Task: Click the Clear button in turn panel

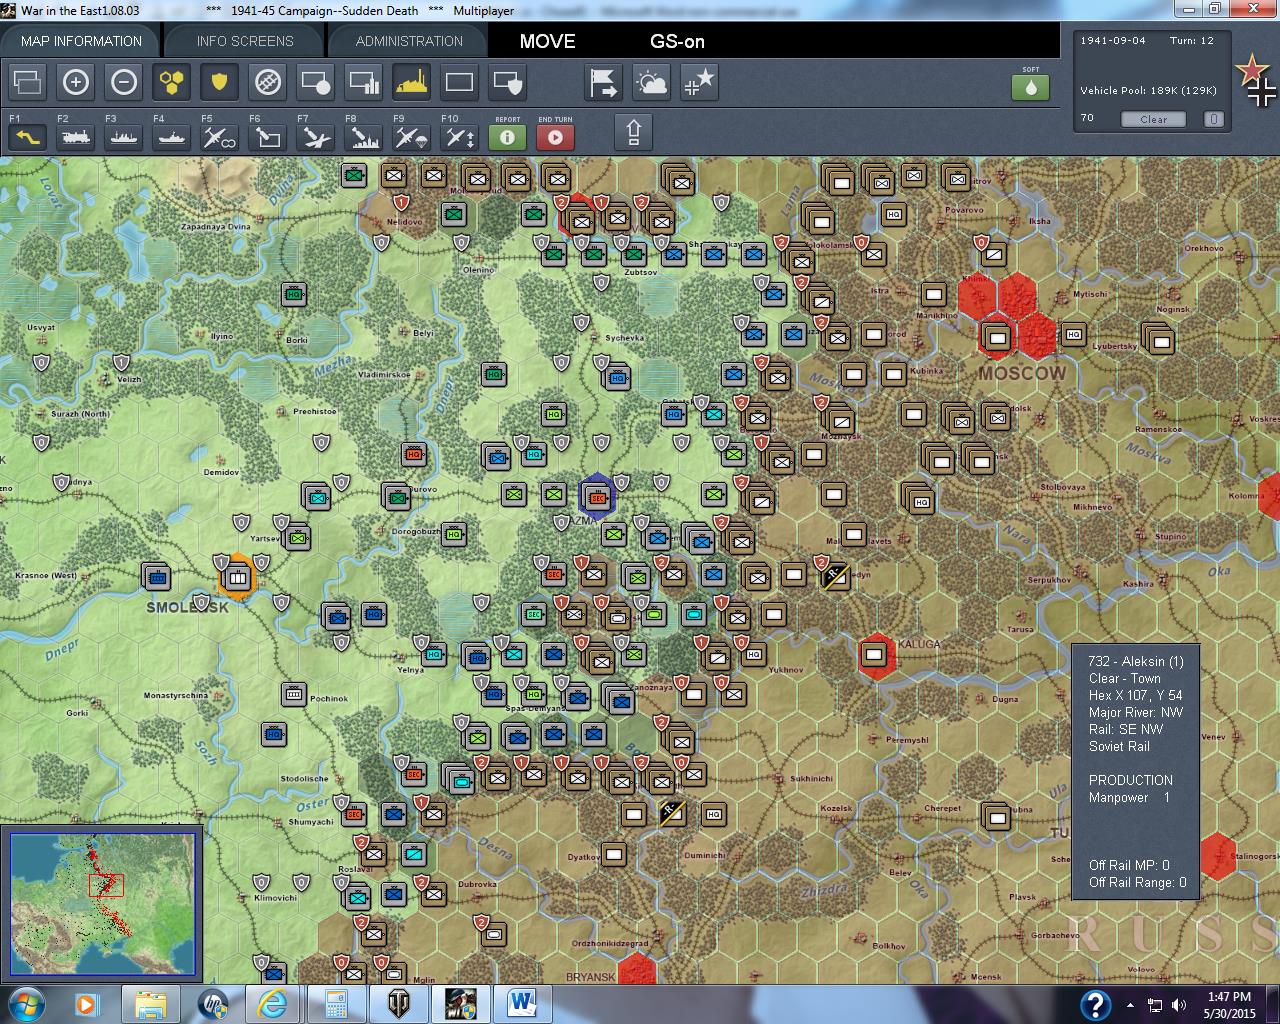Action: coord(1153,119)
